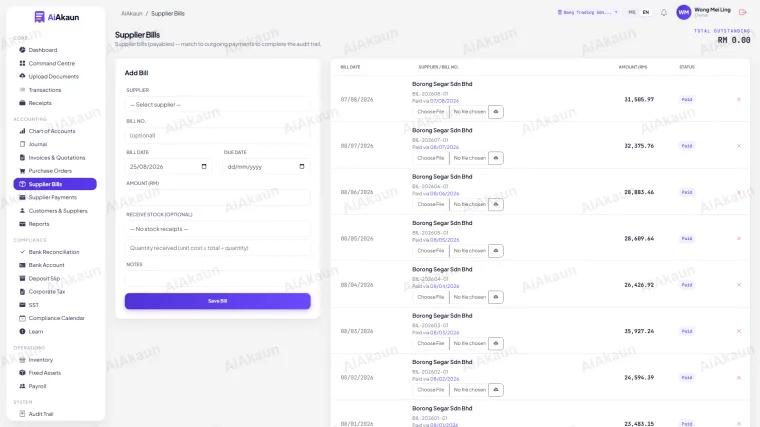Open payment link 08/06/2026
Viewport: 760px width, 427px height.
(x=444, y=193)
